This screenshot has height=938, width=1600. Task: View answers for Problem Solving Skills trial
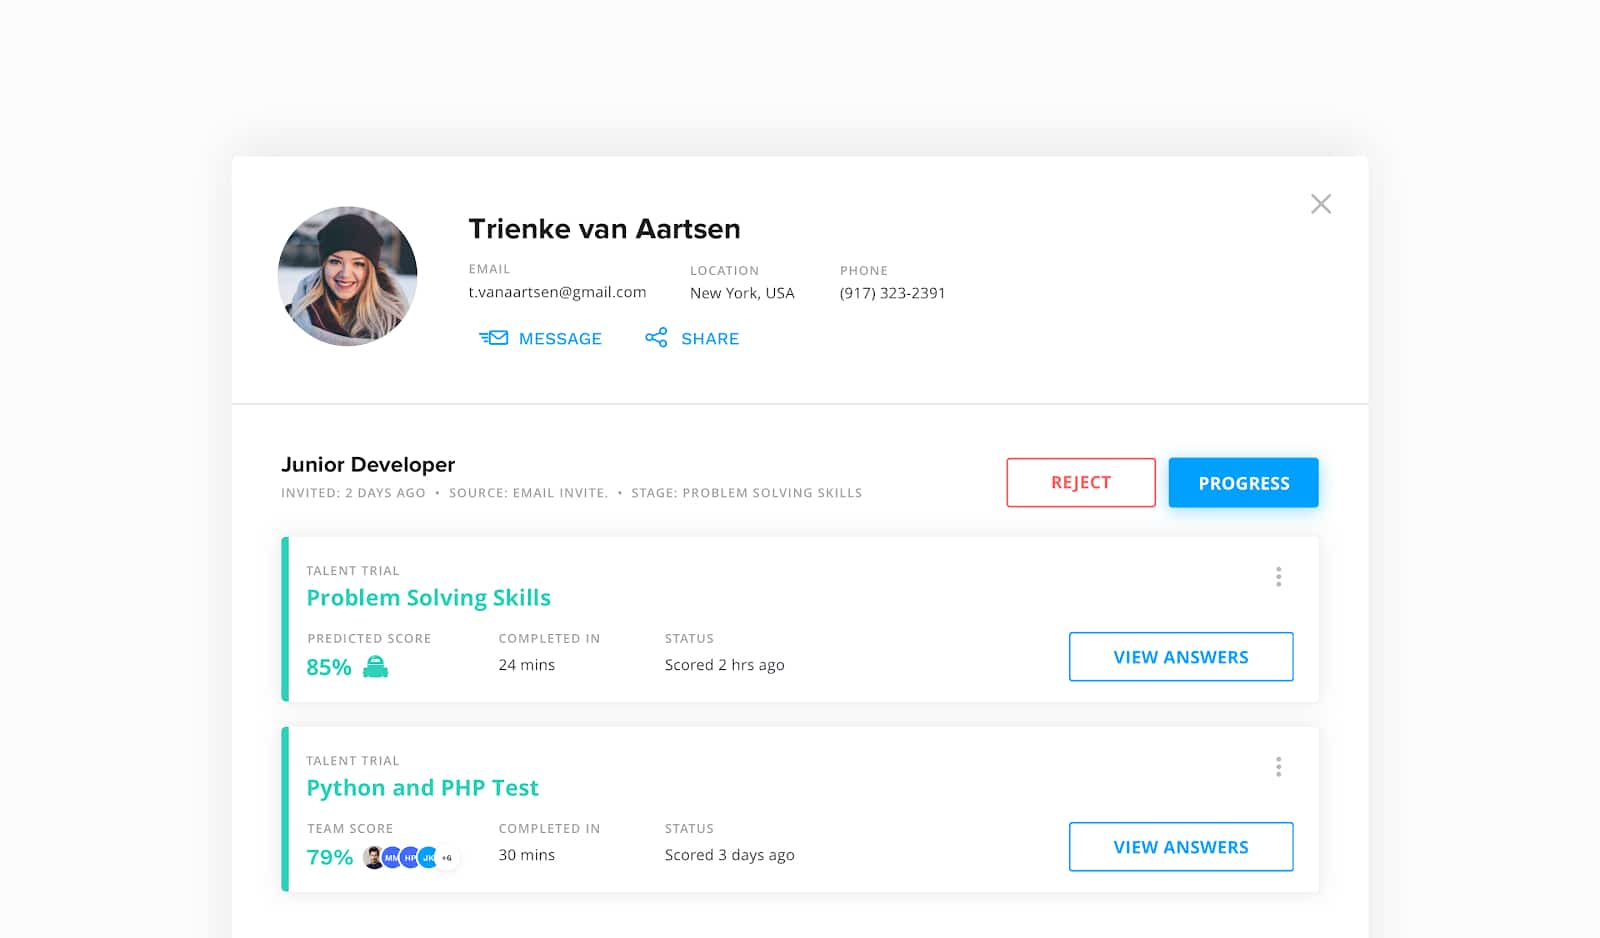[x=1181, y=657]
